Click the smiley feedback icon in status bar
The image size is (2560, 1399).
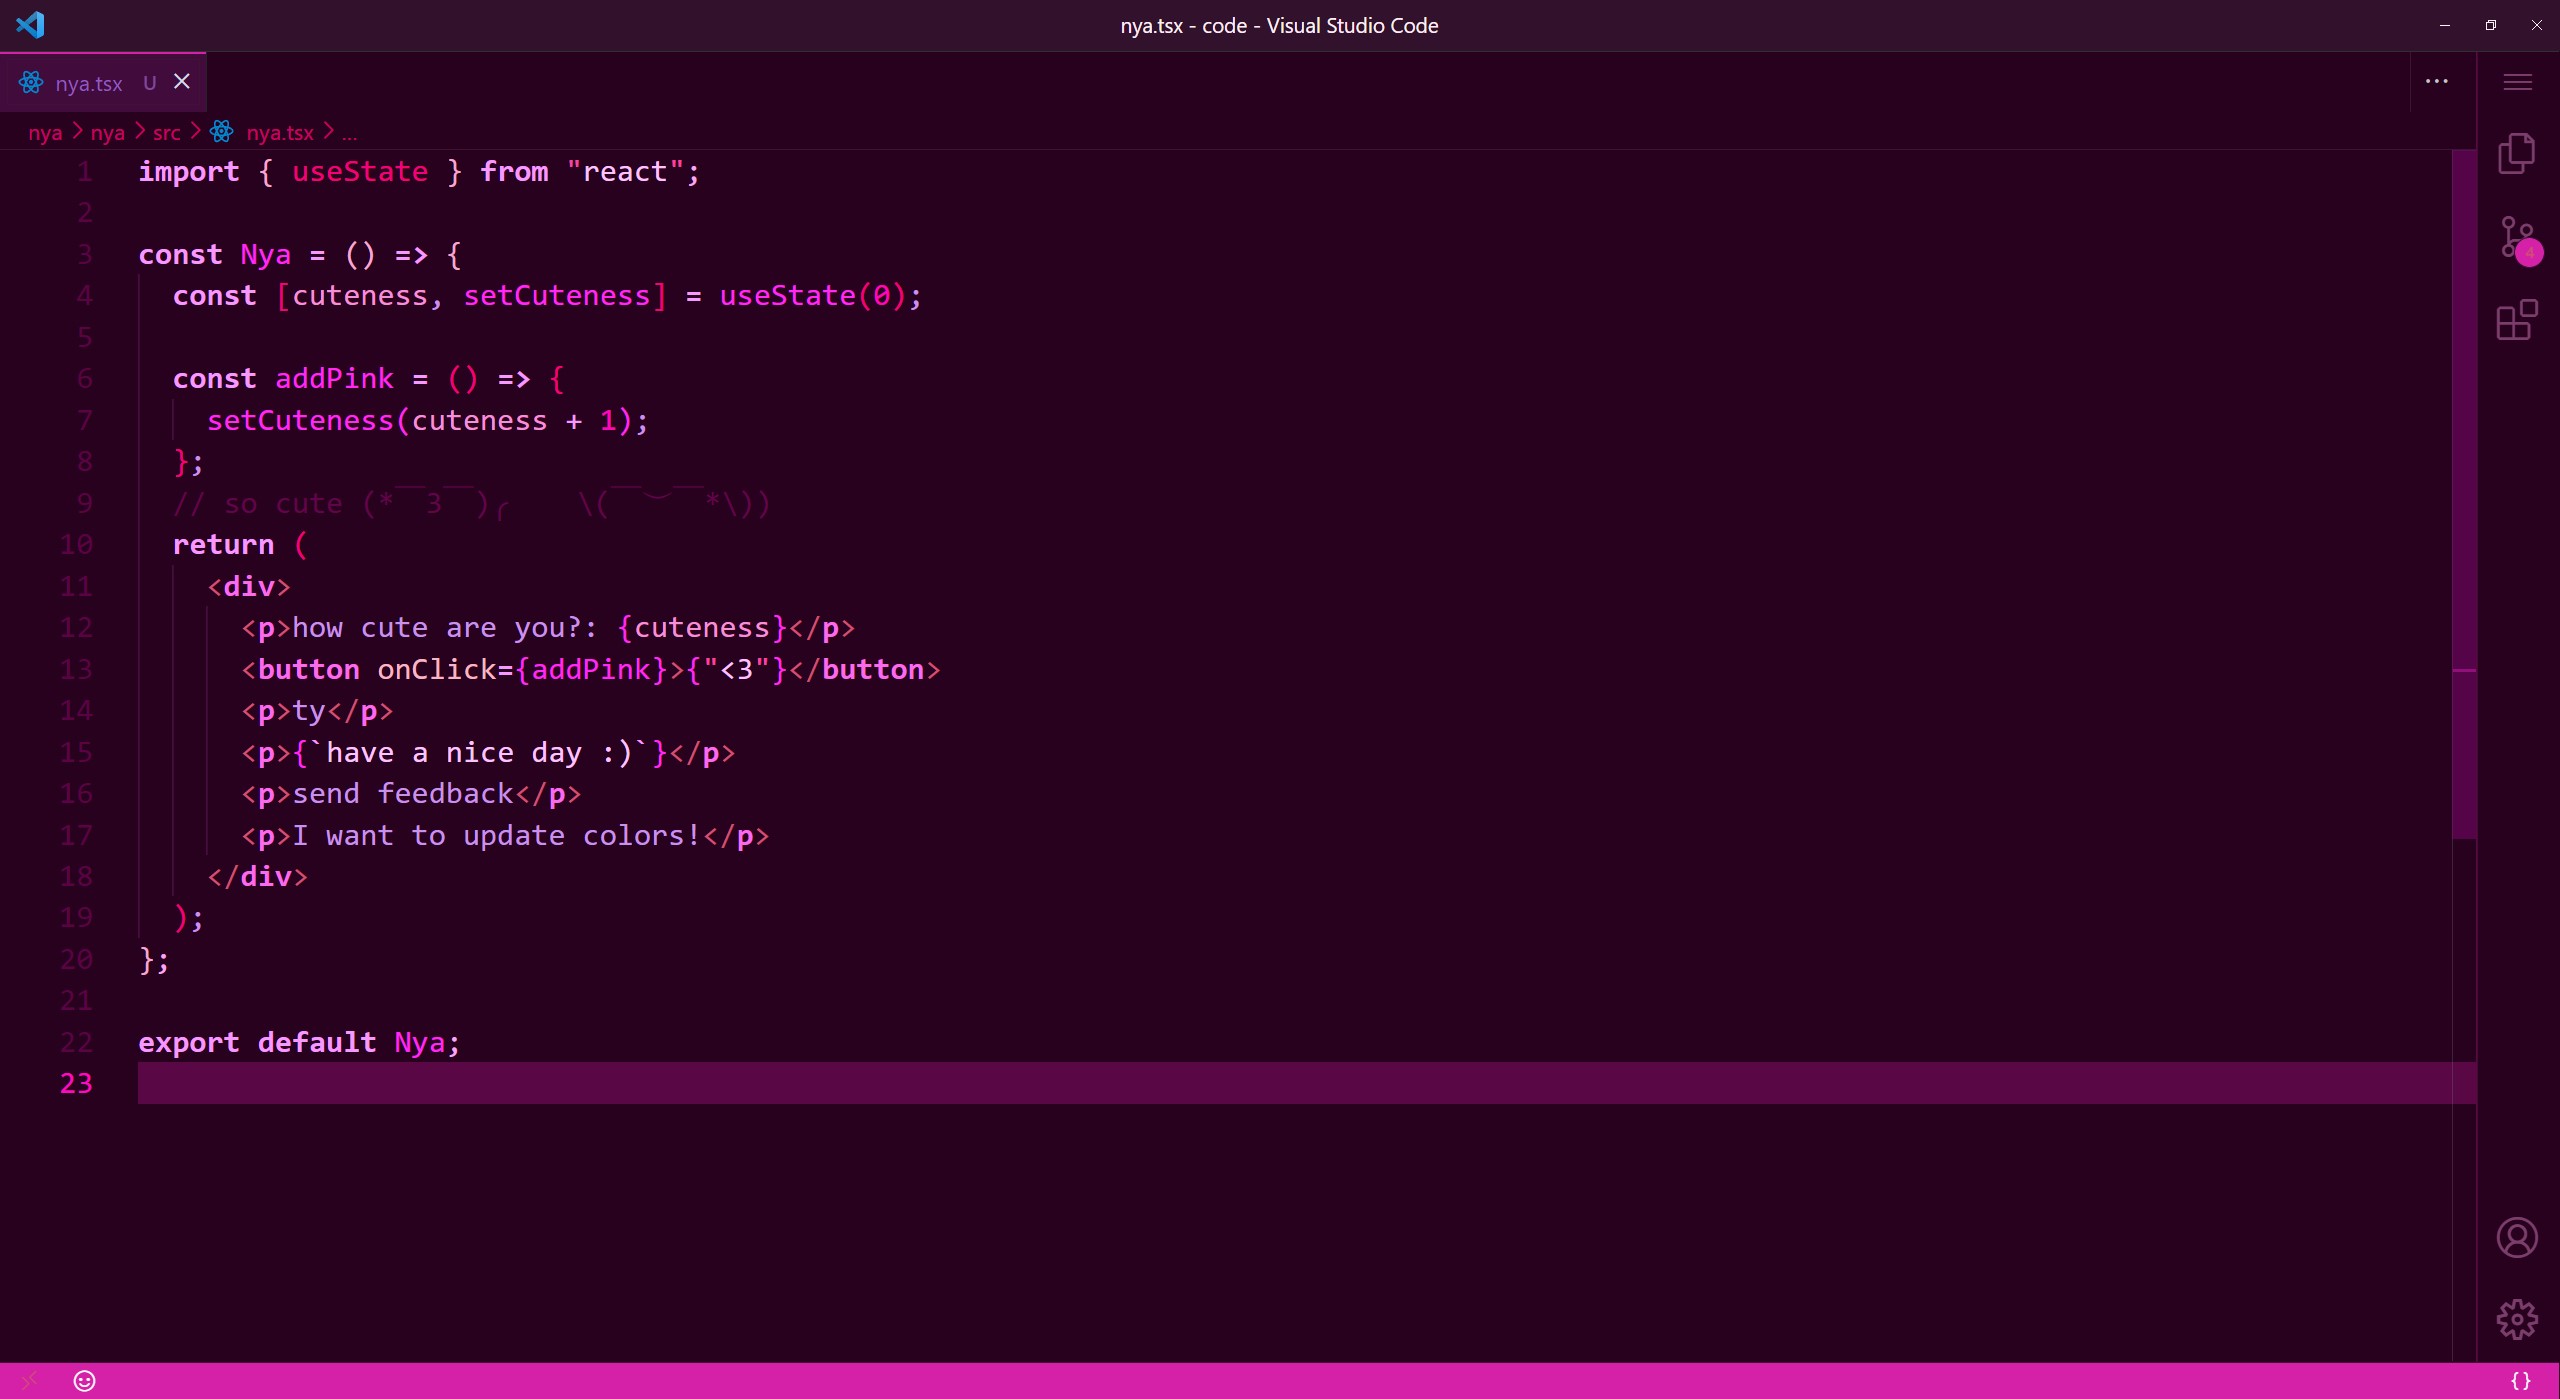pos(85,1381)
